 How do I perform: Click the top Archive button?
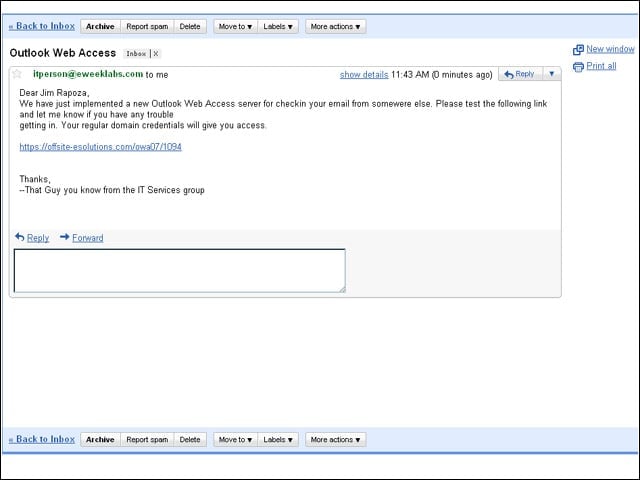[100, 27]
